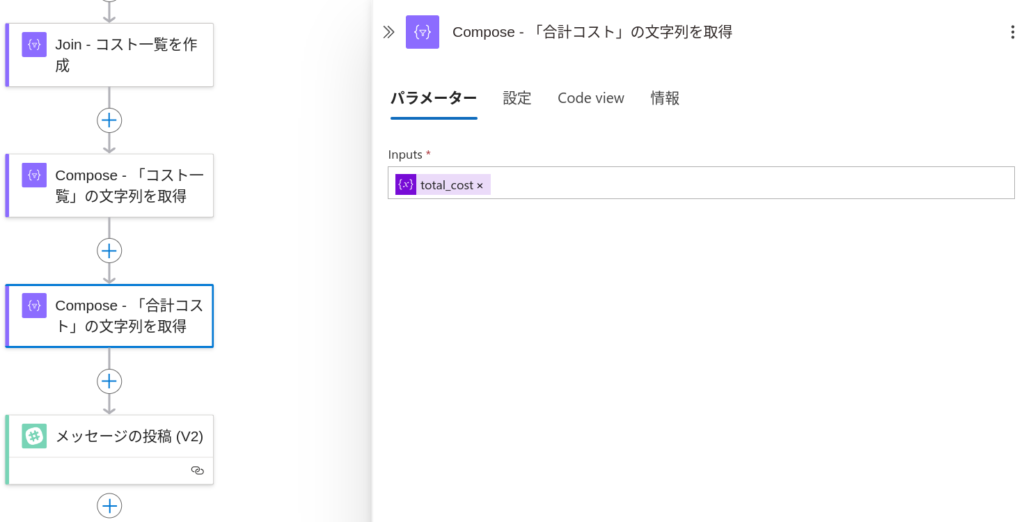Switch to the 情報 tab
Viewport: 1024px width, 522px height.
(x=665, y=98)
